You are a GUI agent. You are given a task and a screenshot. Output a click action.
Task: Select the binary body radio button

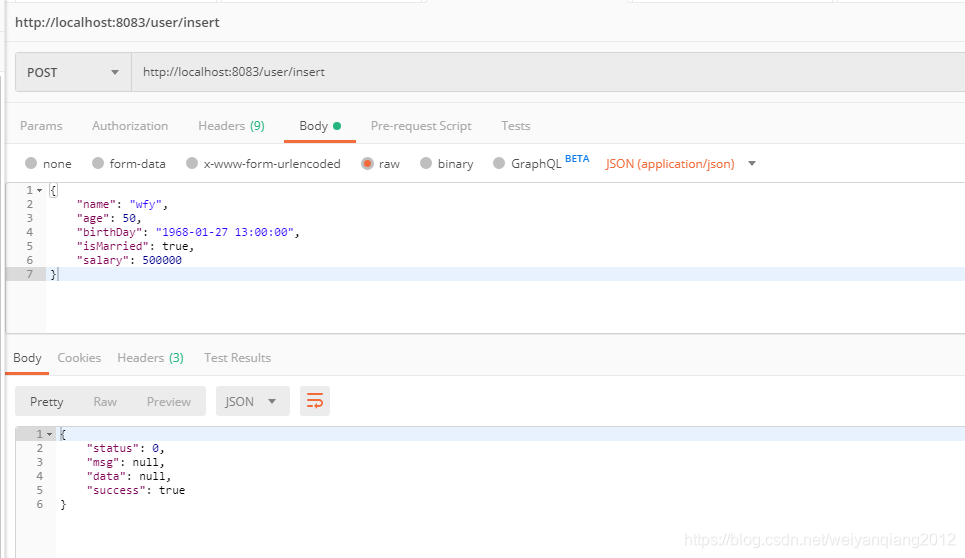click(x=426, y=163)
